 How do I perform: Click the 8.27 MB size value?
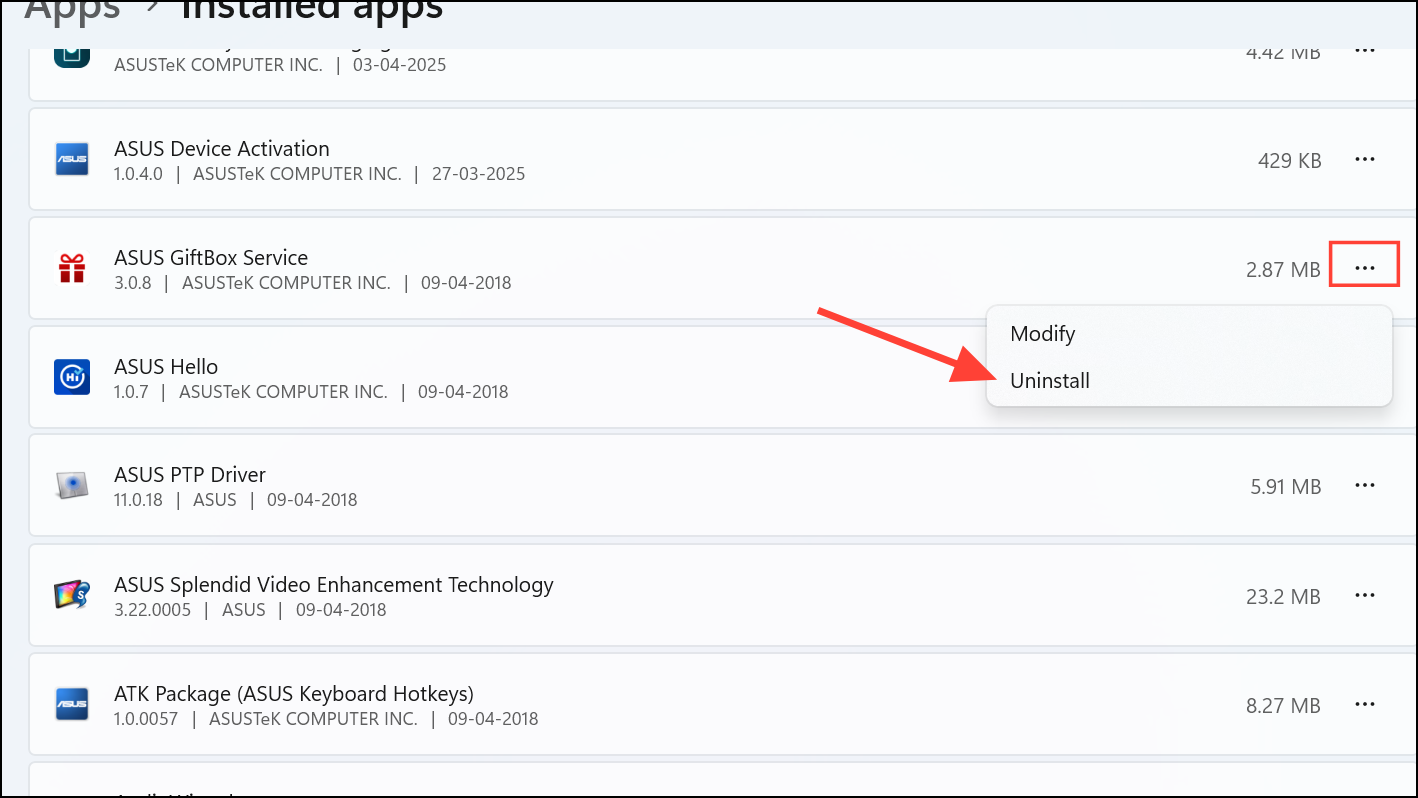1283,705
